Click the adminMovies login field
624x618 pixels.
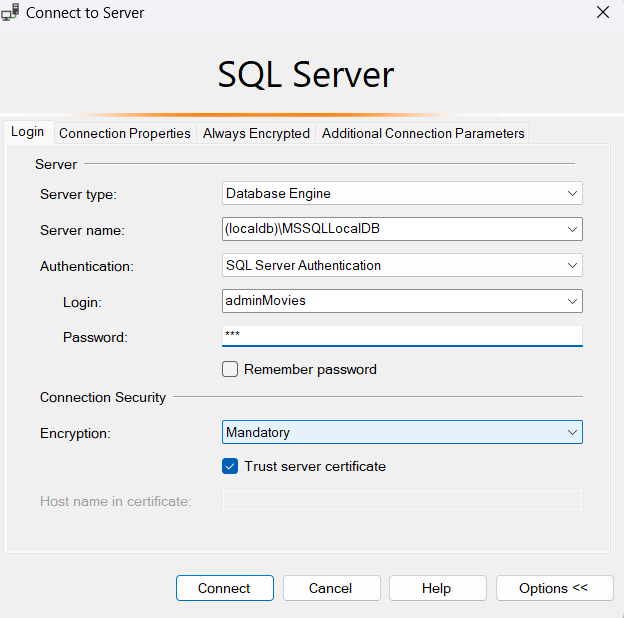point(402,301)
